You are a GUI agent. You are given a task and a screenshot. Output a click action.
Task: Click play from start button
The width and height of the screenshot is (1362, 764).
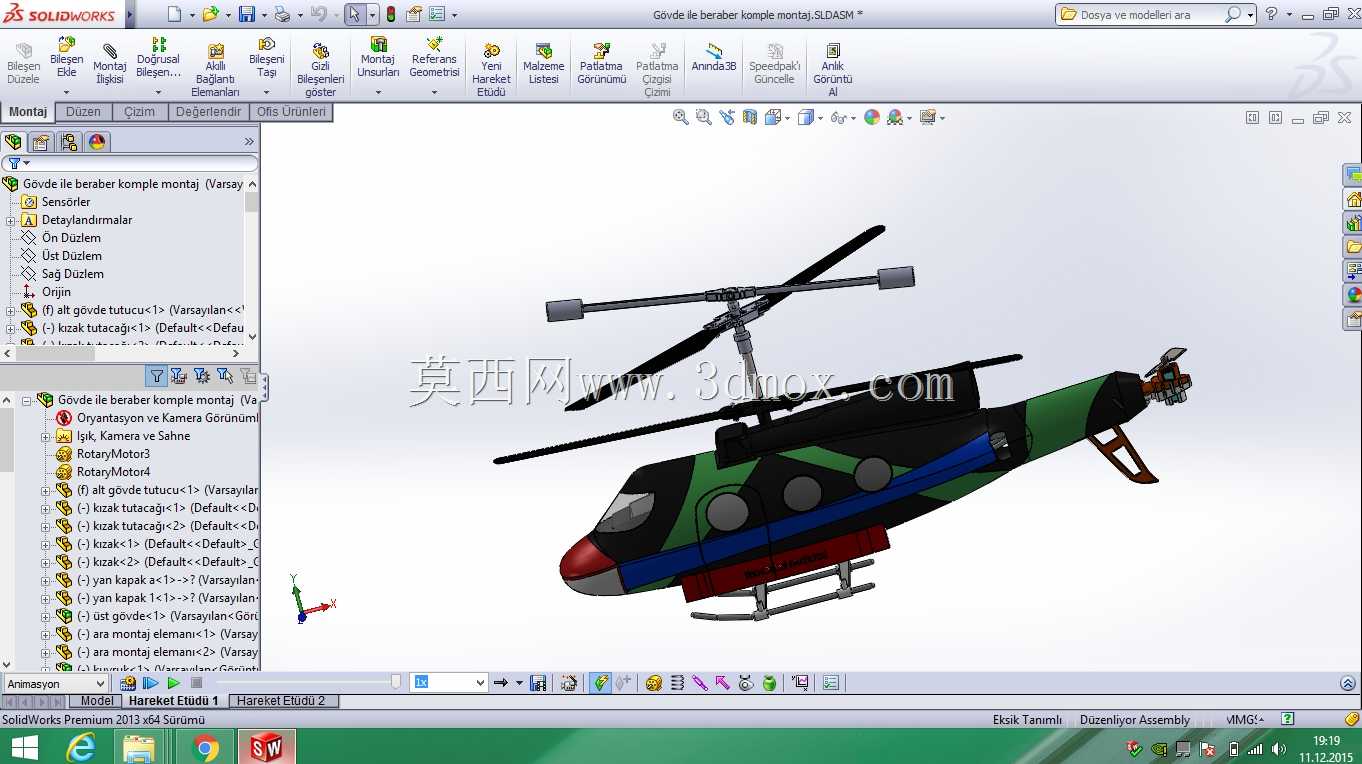click(151, 683)
